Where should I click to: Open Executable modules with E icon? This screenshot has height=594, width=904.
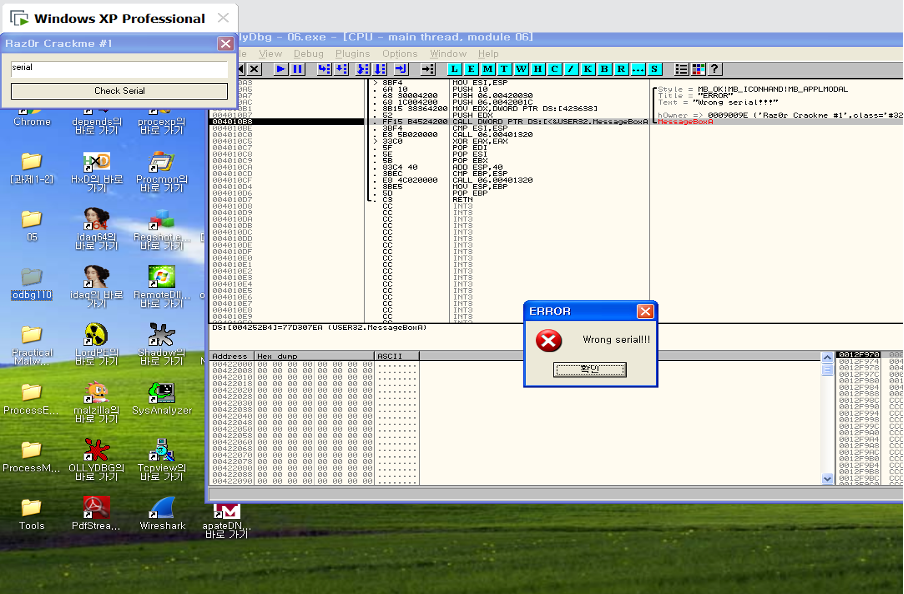click(x=471, y=69)
